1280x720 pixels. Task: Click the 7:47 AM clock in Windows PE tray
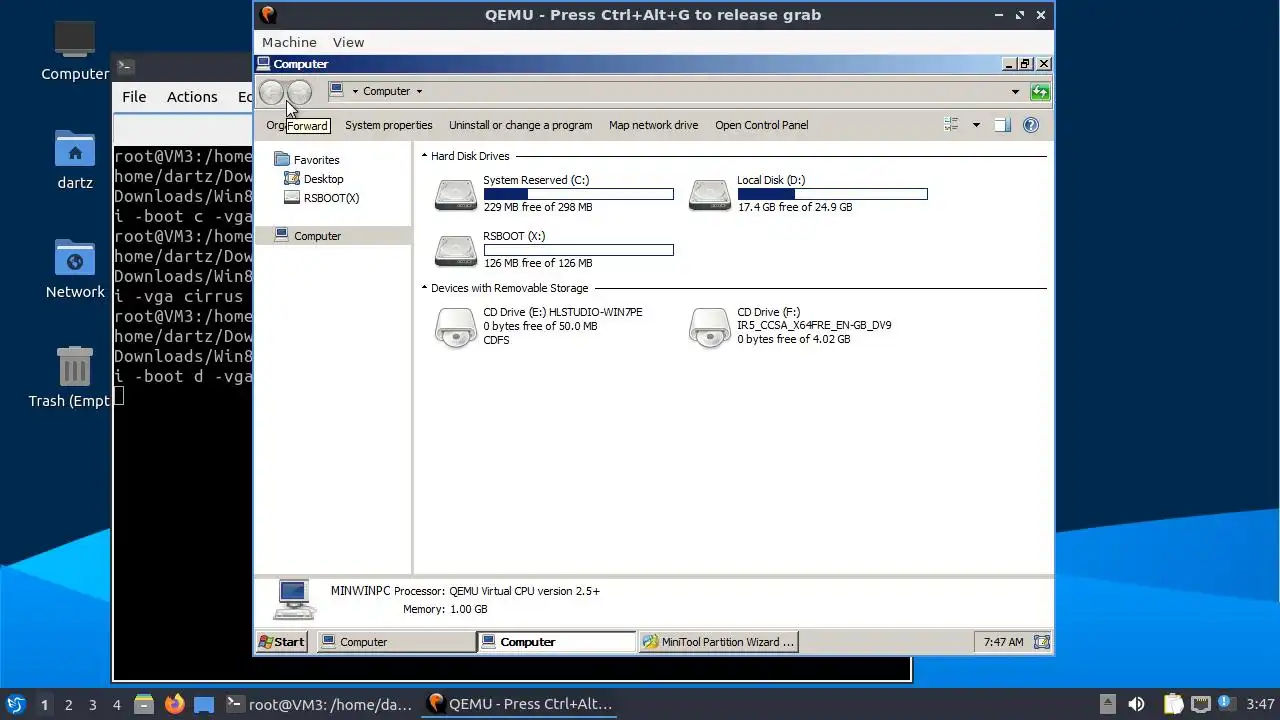tap(1003, 642)
